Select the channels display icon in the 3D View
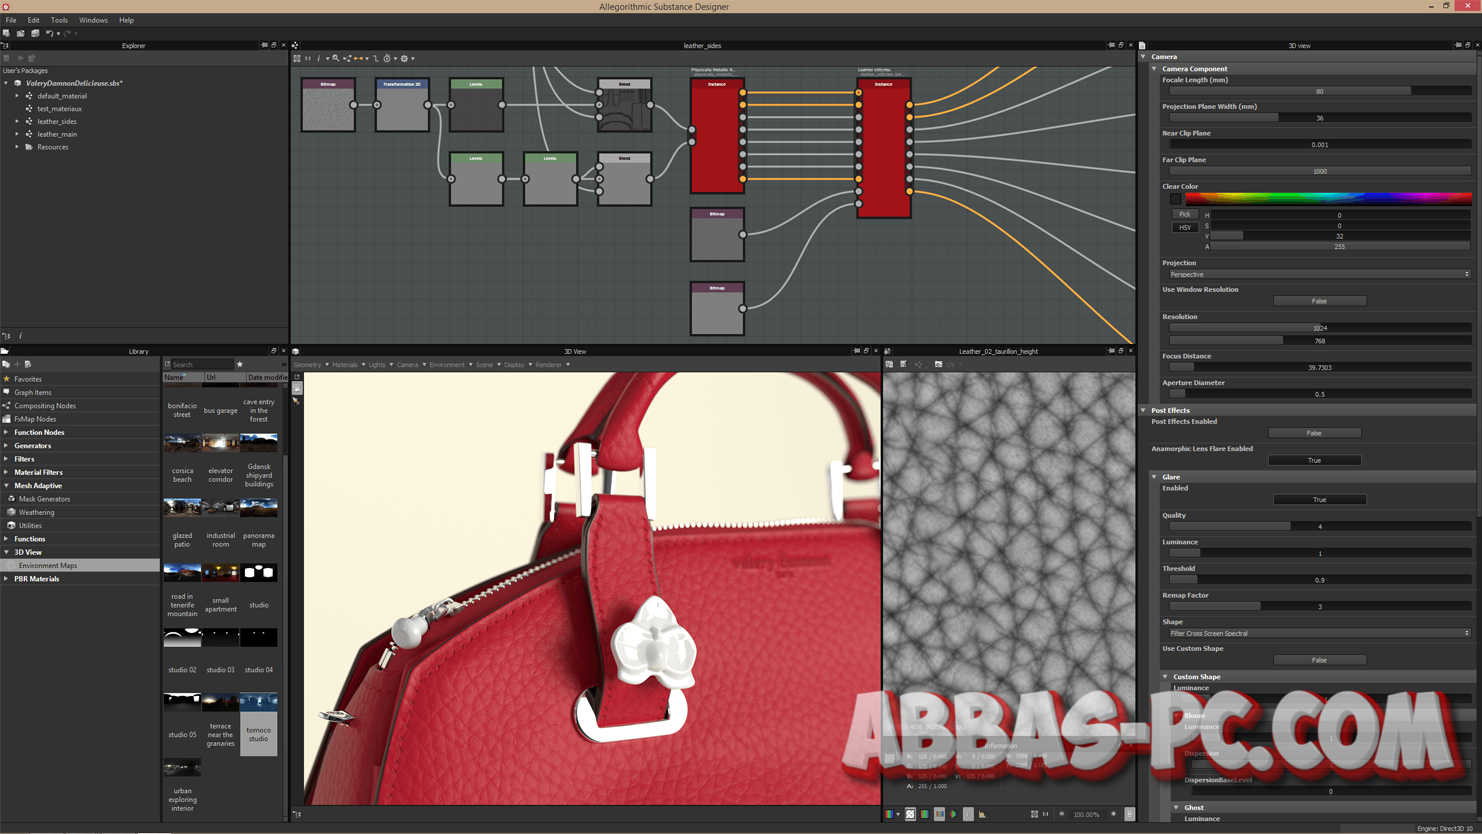Viewport: 1482px width, 834px height. pyautogui.click(x=889, y=814)
